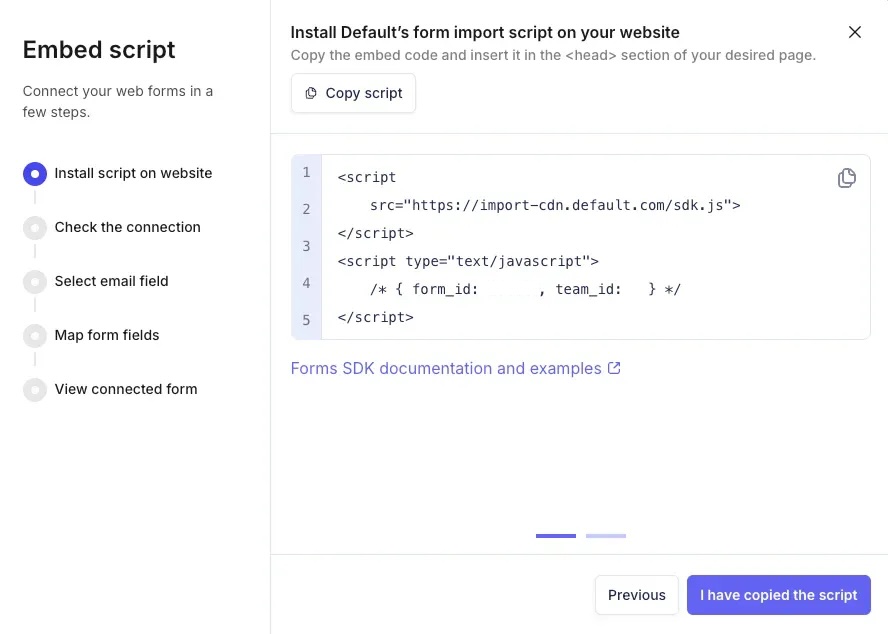Select the Map form fields step
This screenshot has width=888, height=634.
(x=107, y=335)
